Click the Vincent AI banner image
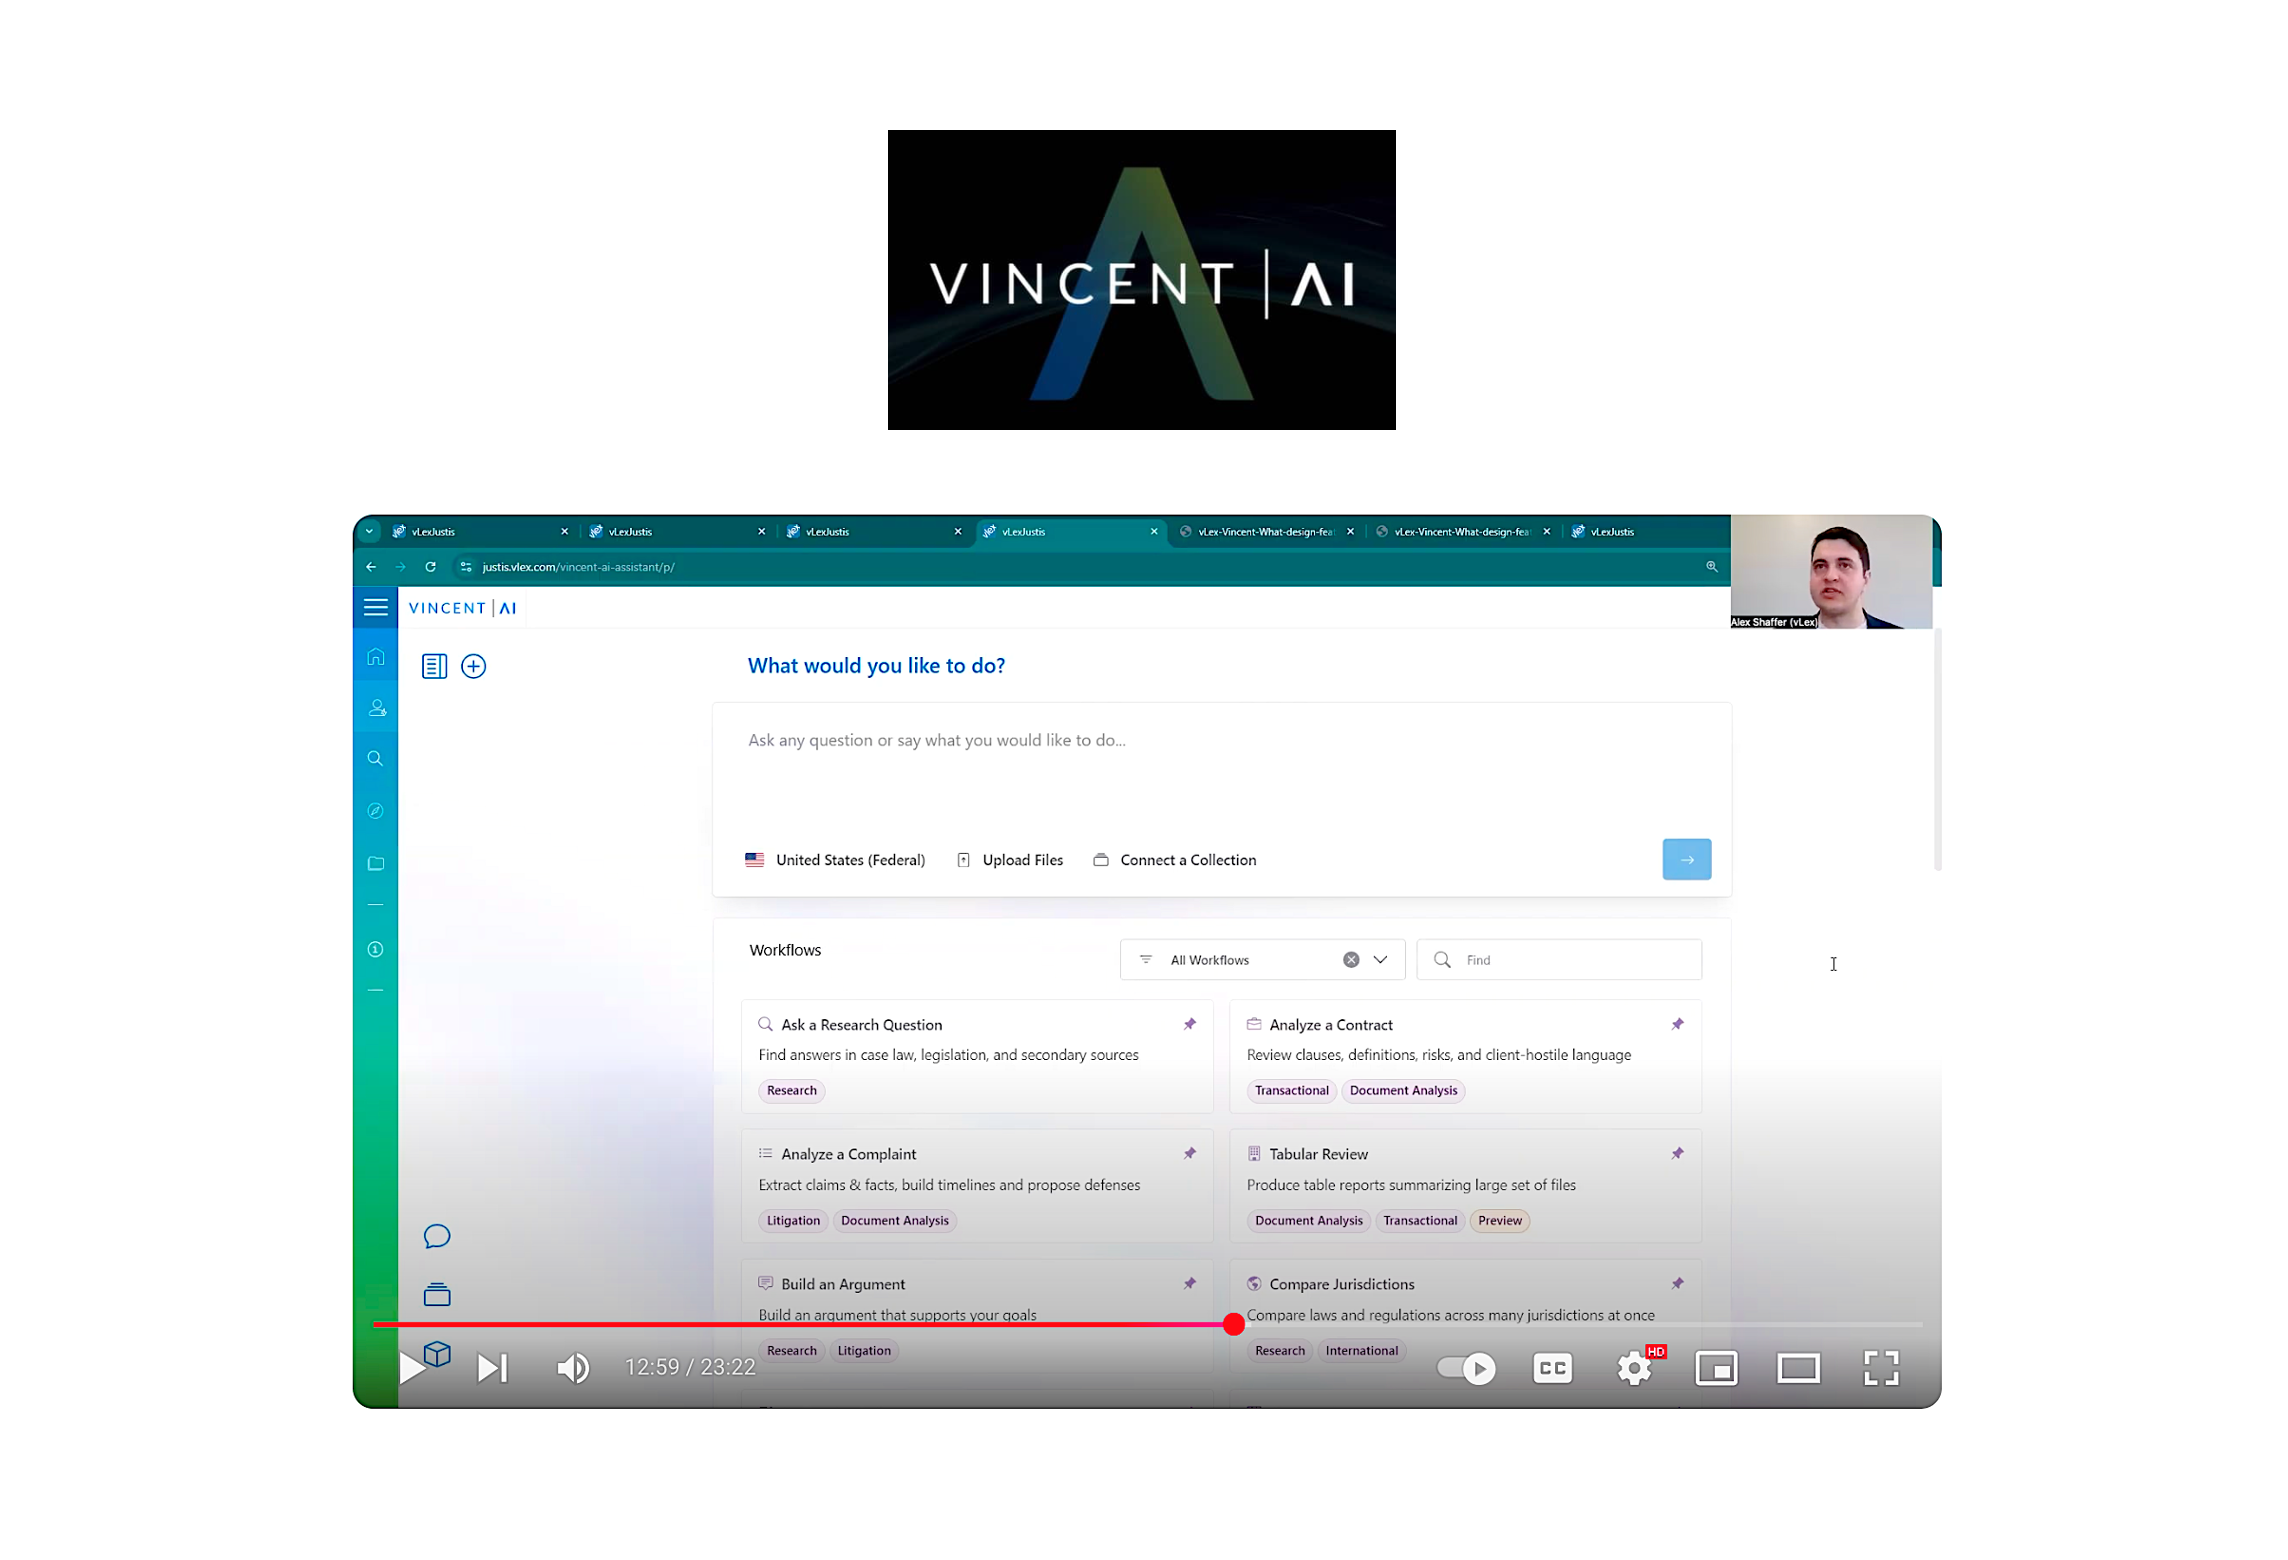The height and width of the screenshot is (1560, 2288). tap(1143, 280)
